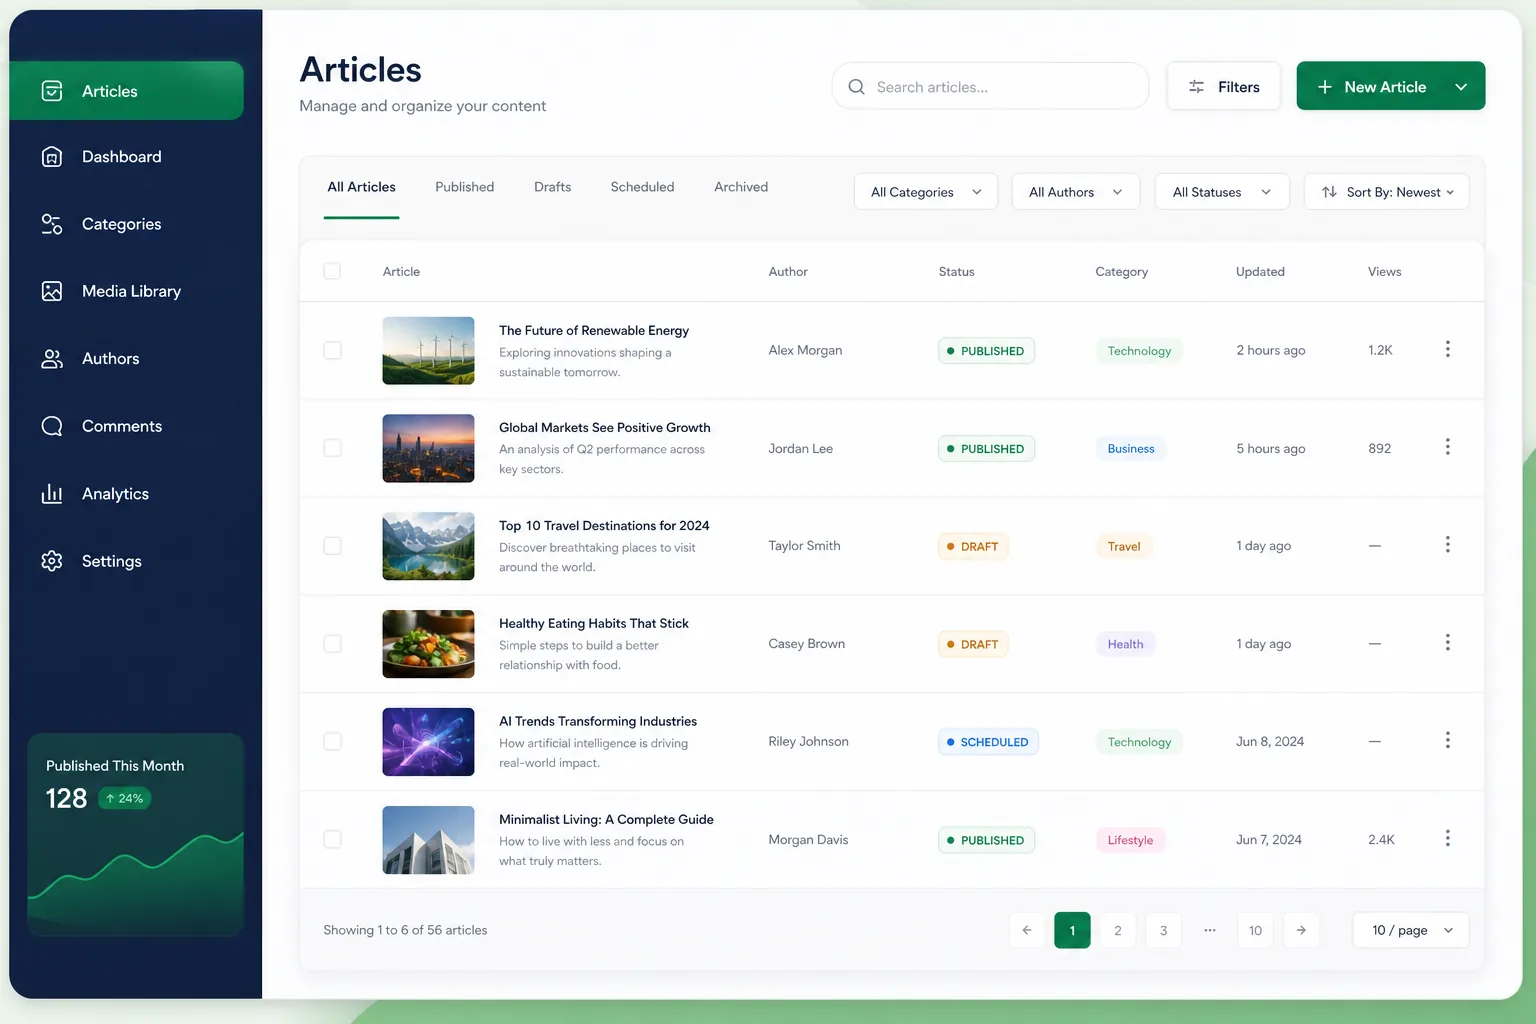The height and width of the screenshot is (1024, 1536).
Task: Open row menu for Renewable Energy article
Action: tap(1447, 349)
